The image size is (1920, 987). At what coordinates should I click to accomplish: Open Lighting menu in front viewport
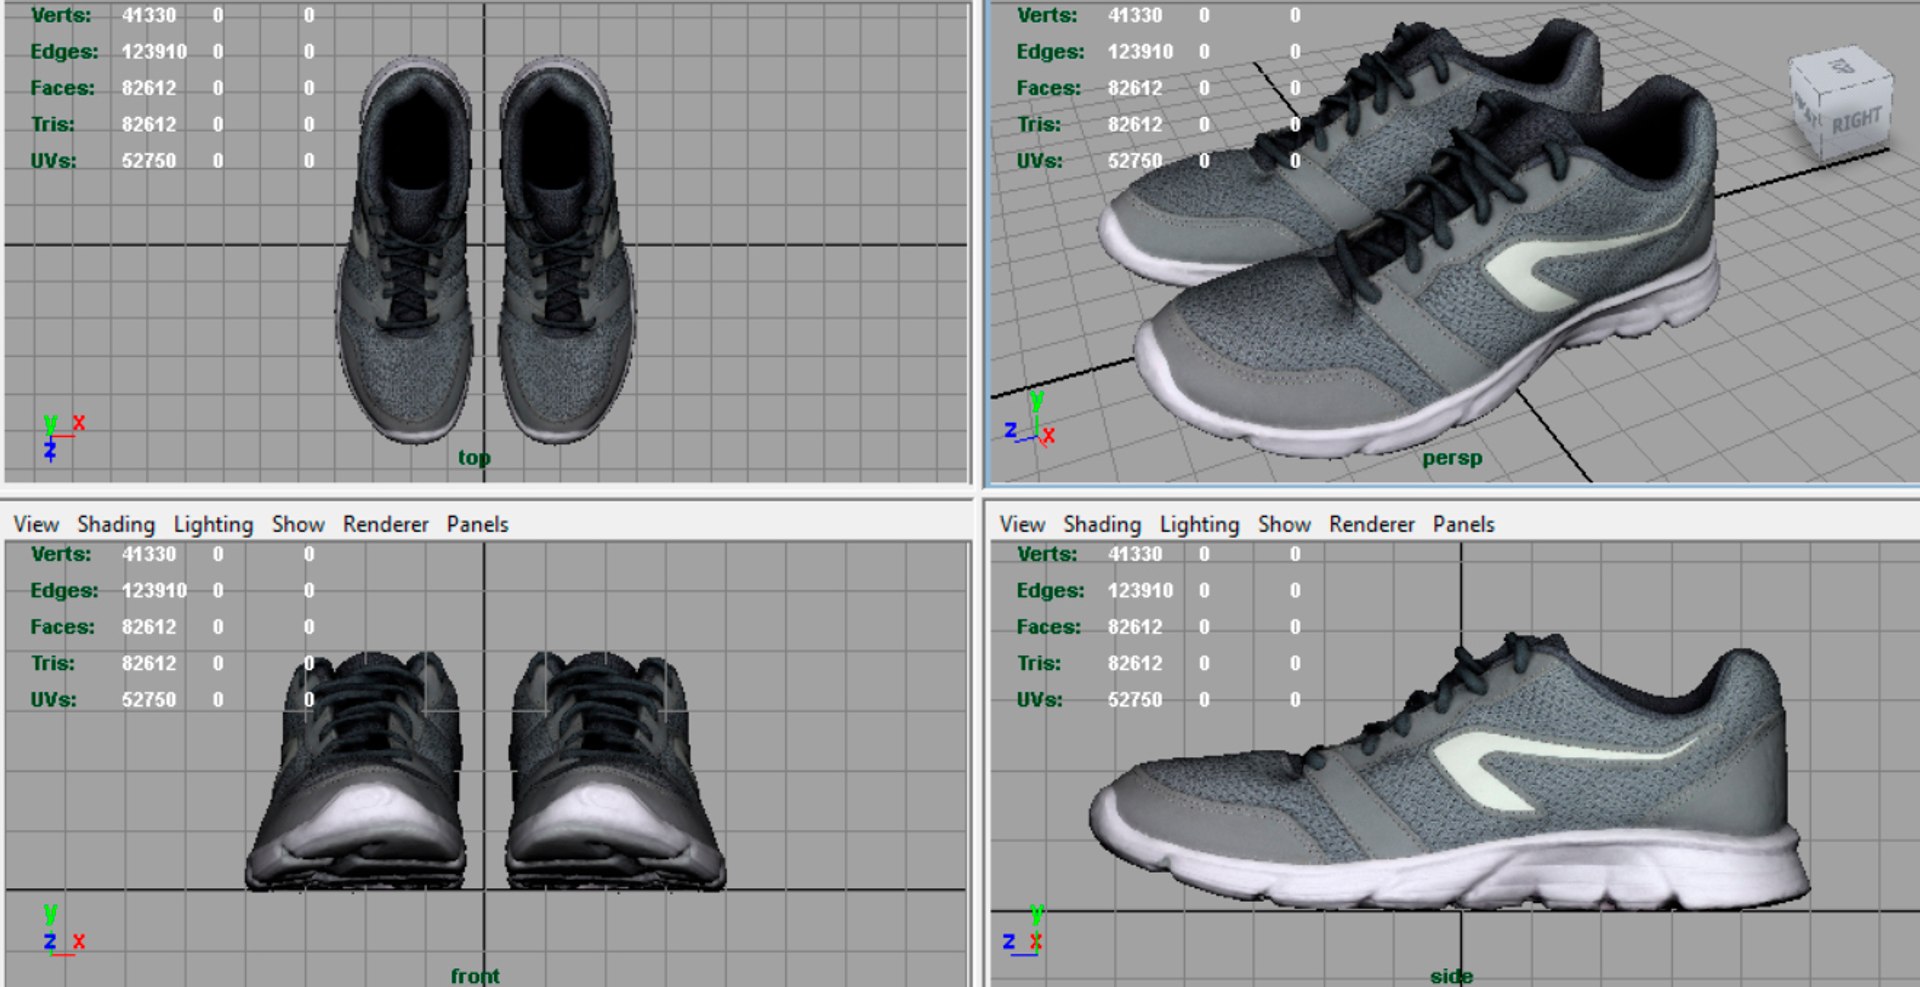coord(213,524)
